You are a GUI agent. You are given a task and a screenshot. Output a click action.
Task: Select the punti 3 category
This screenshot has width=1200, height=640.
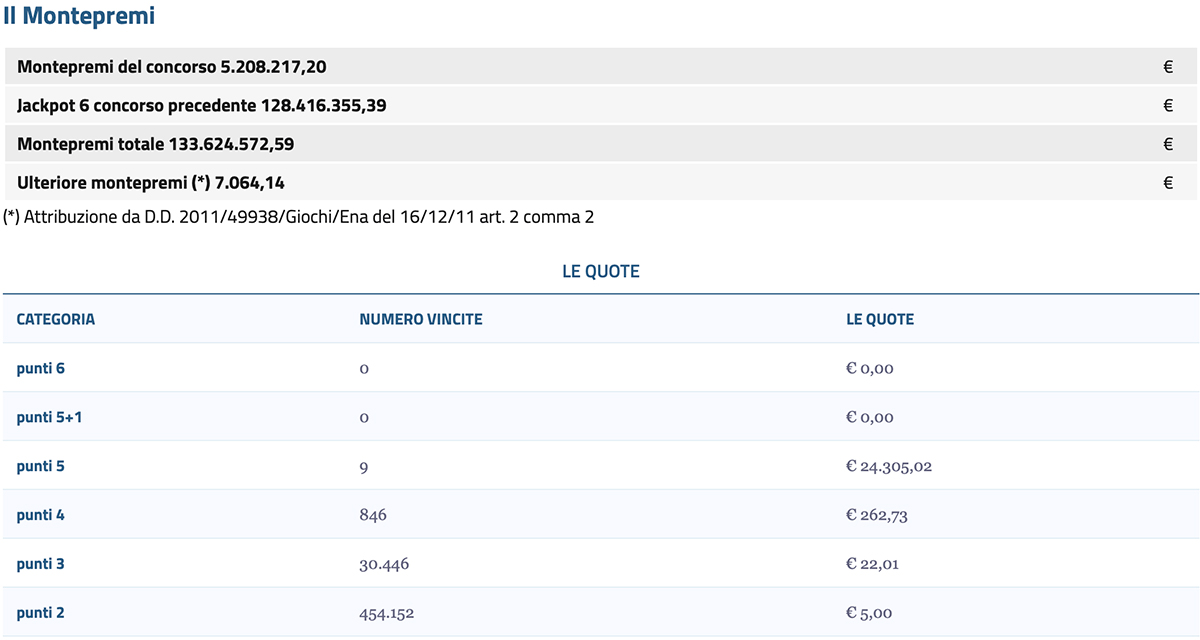(41, 564)
